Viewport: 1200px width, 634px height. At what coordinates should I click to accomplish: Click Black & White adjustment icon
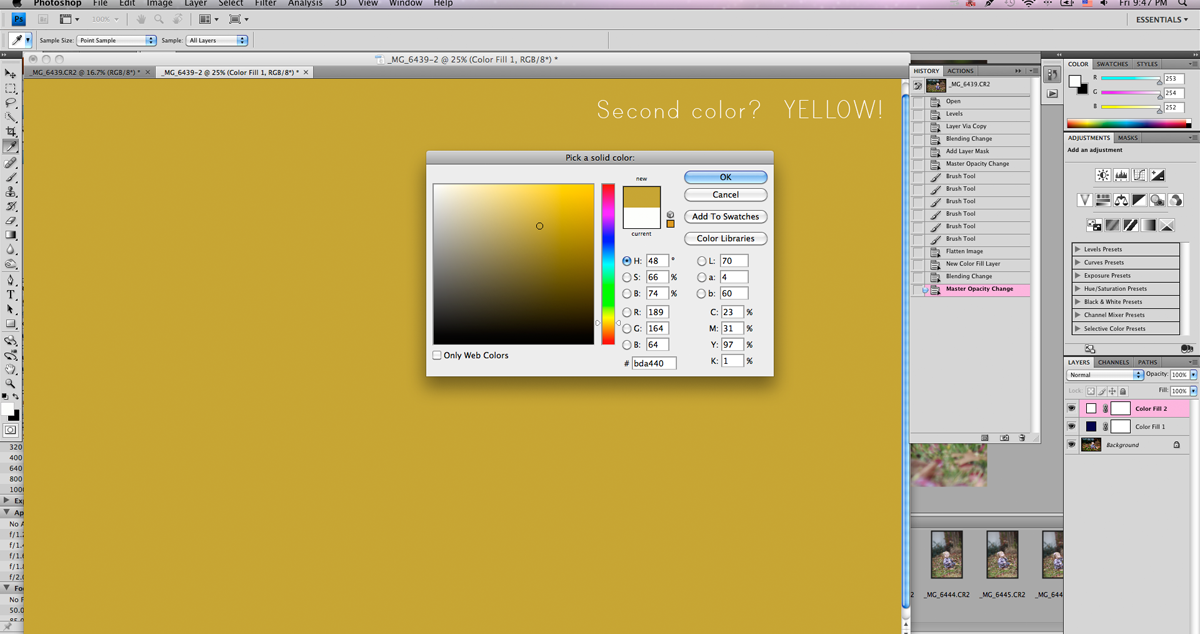click(1139, 200)
